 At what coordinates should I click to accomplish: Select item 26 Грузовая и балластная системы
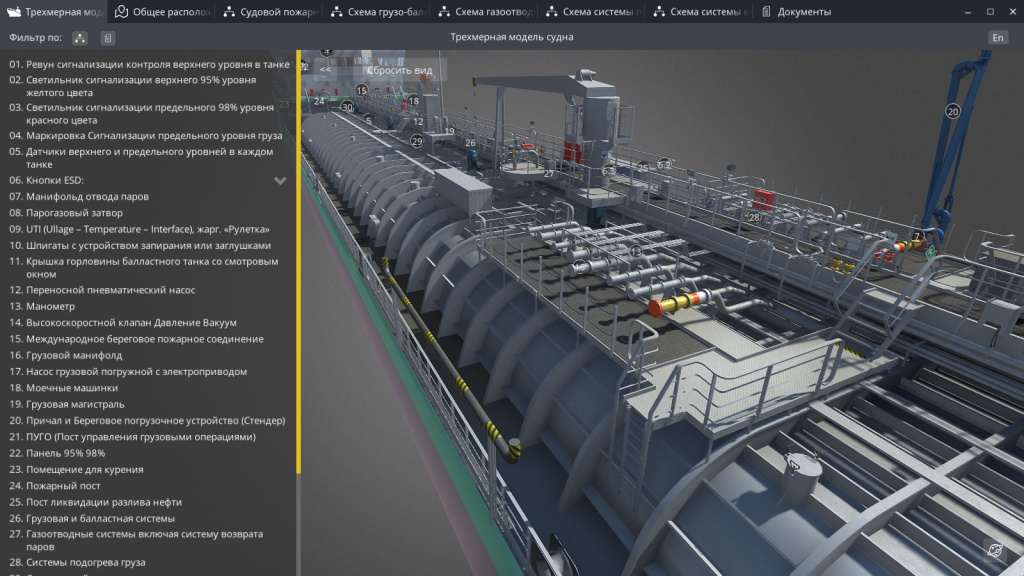coord(92,519)
